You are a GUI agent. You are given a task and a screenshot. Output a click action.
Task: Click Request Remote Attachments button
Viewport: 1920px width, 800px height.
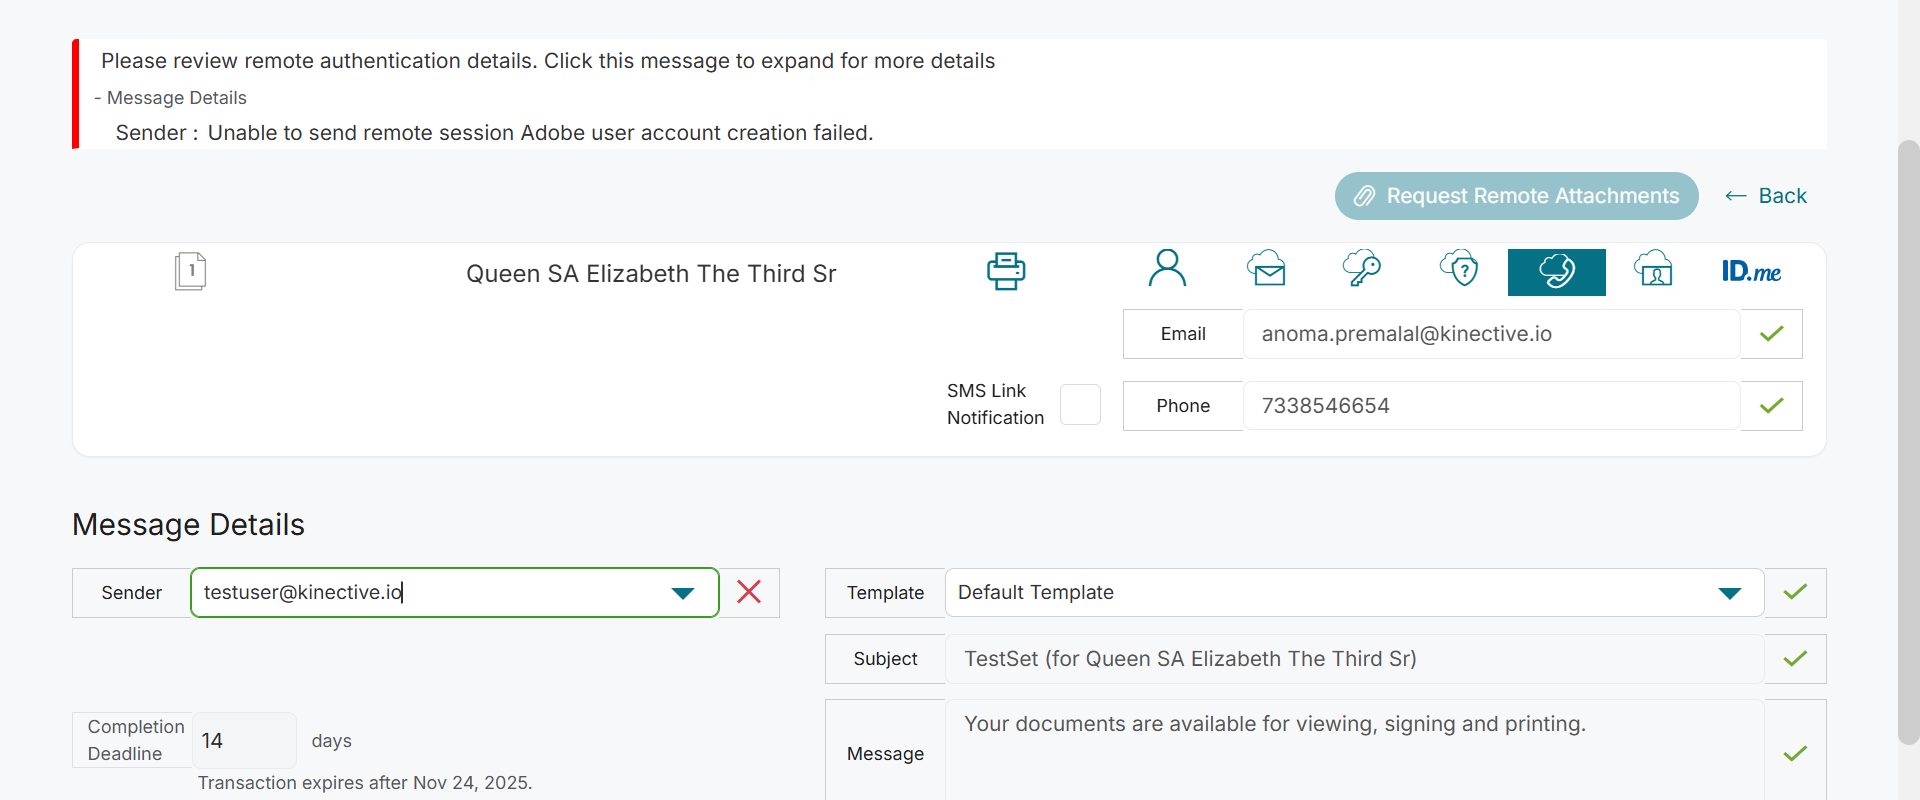pos(1516,196)
